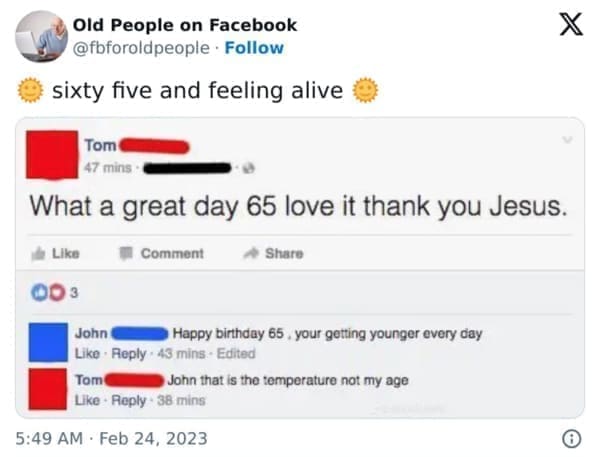Image resolution: width=600 pixels, height=457 pixels.
Task: Expand the post options chevron
Action: (569, 141)
